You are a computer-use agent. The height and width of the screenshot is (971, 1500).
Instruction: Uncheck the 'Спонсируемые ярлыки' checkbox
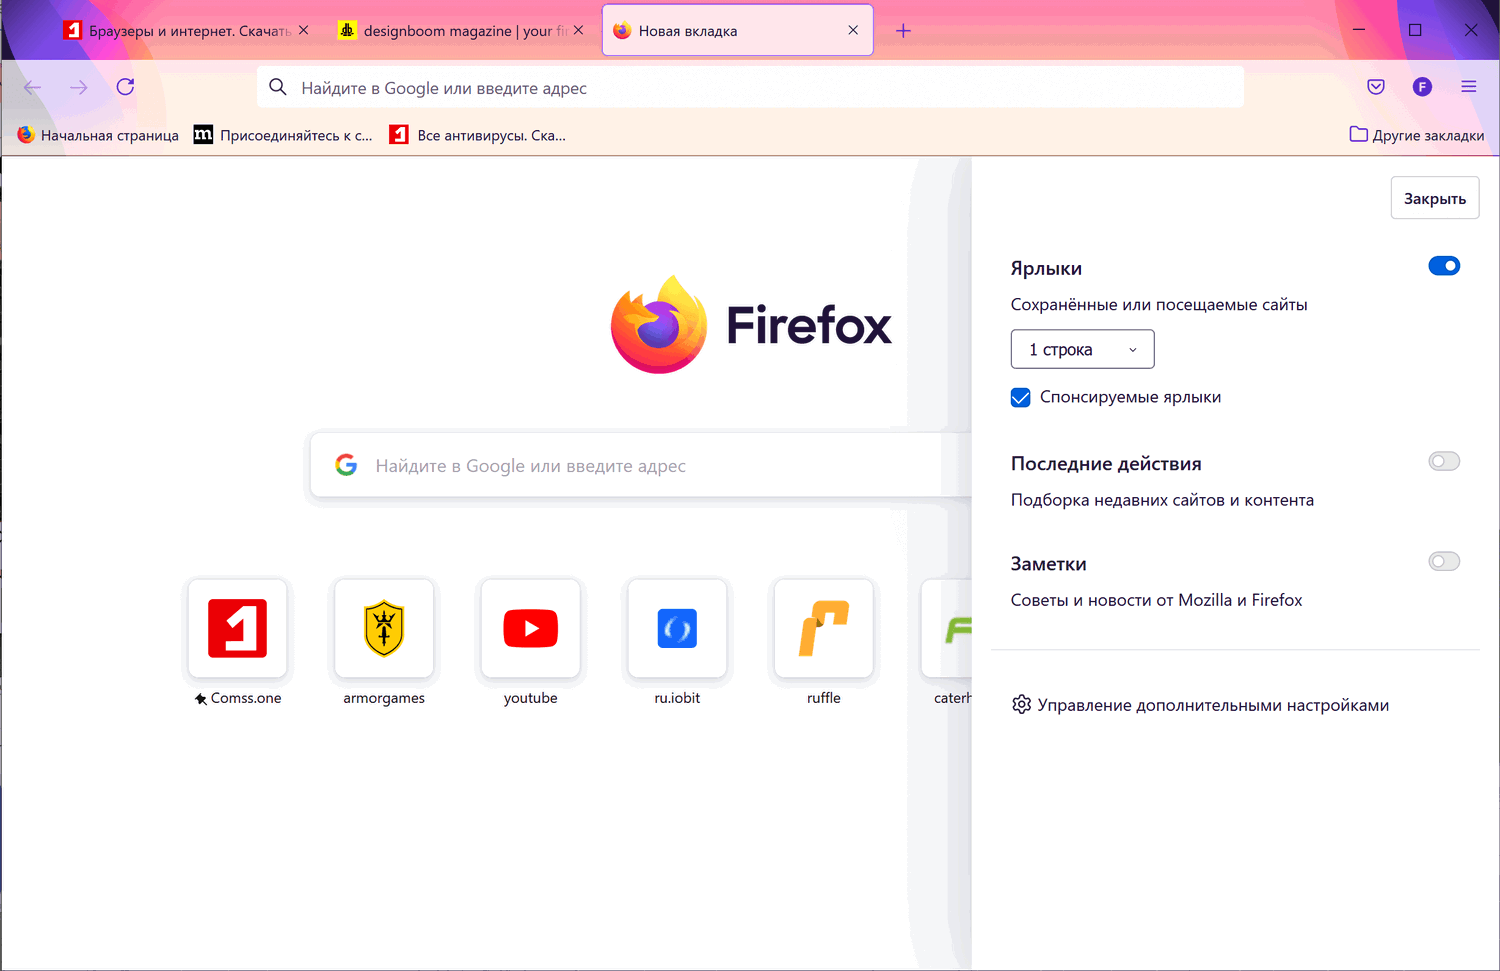click(1021, 398)
